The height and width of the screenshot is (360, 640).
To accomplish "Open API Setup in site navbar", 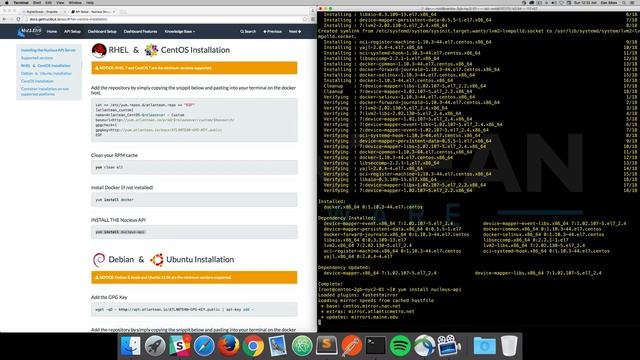I will point(72,31).
